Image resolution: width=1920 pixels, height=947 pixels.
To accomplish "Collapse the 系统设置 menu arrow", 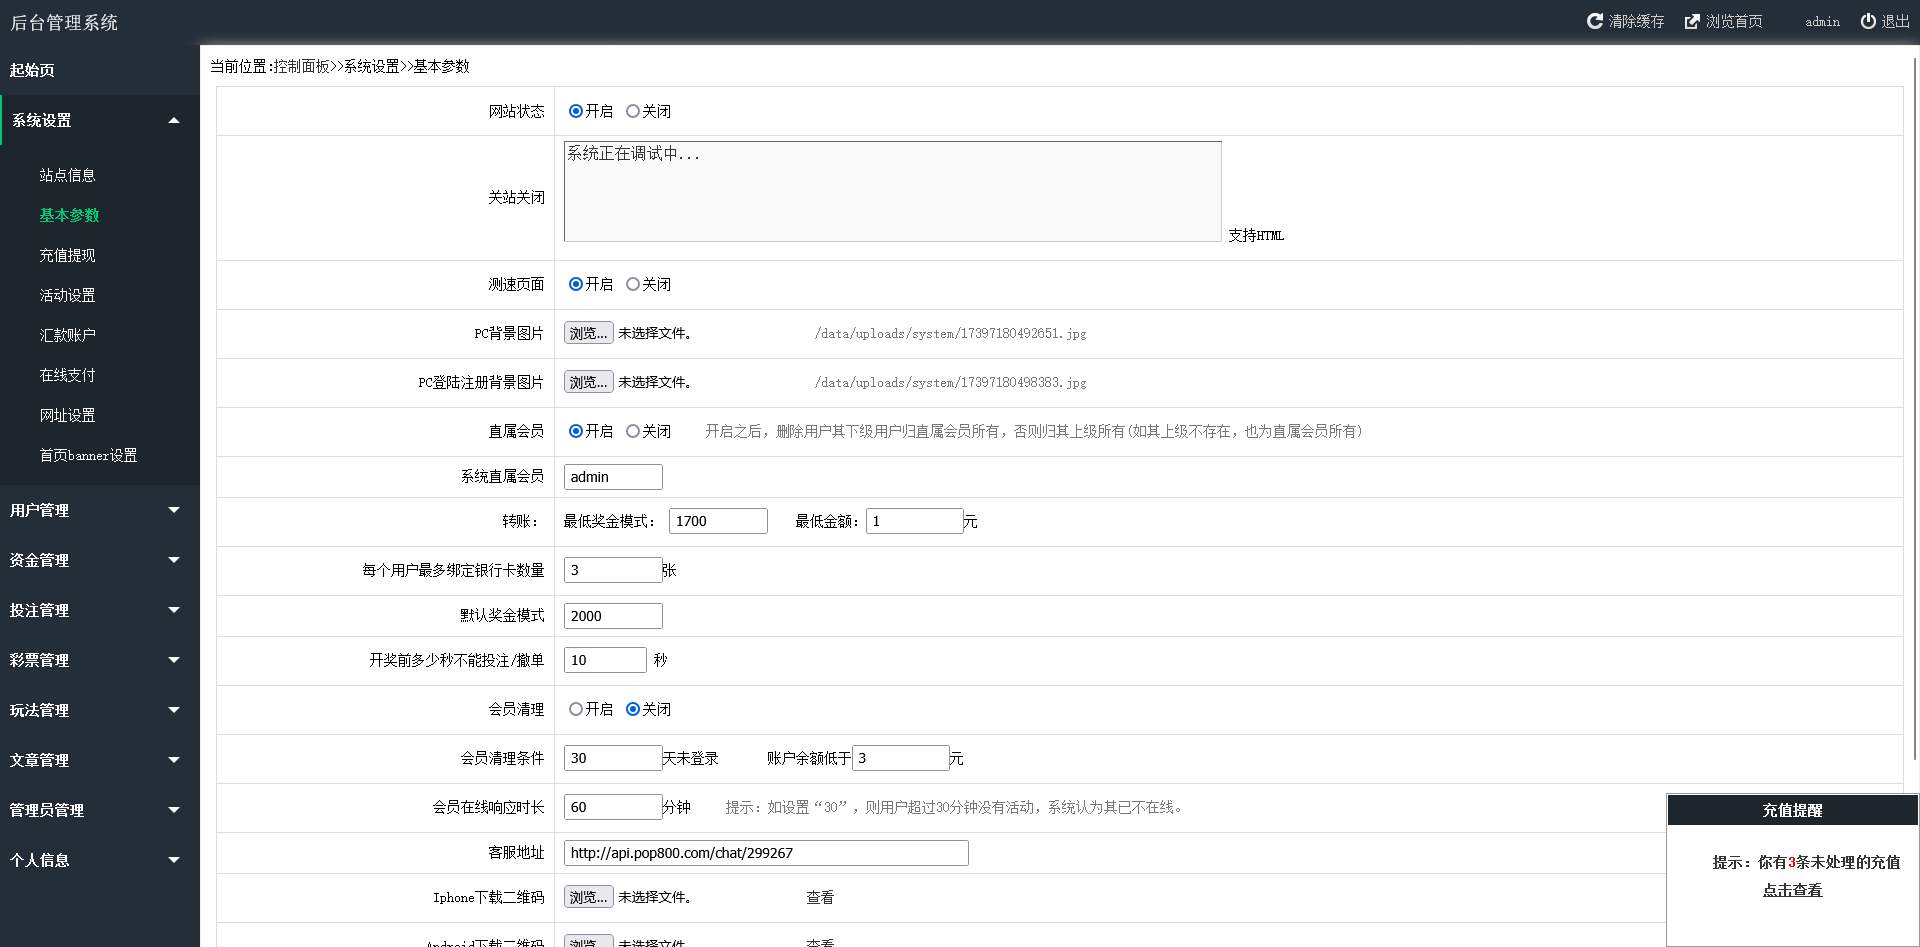I will coord(174,120).
